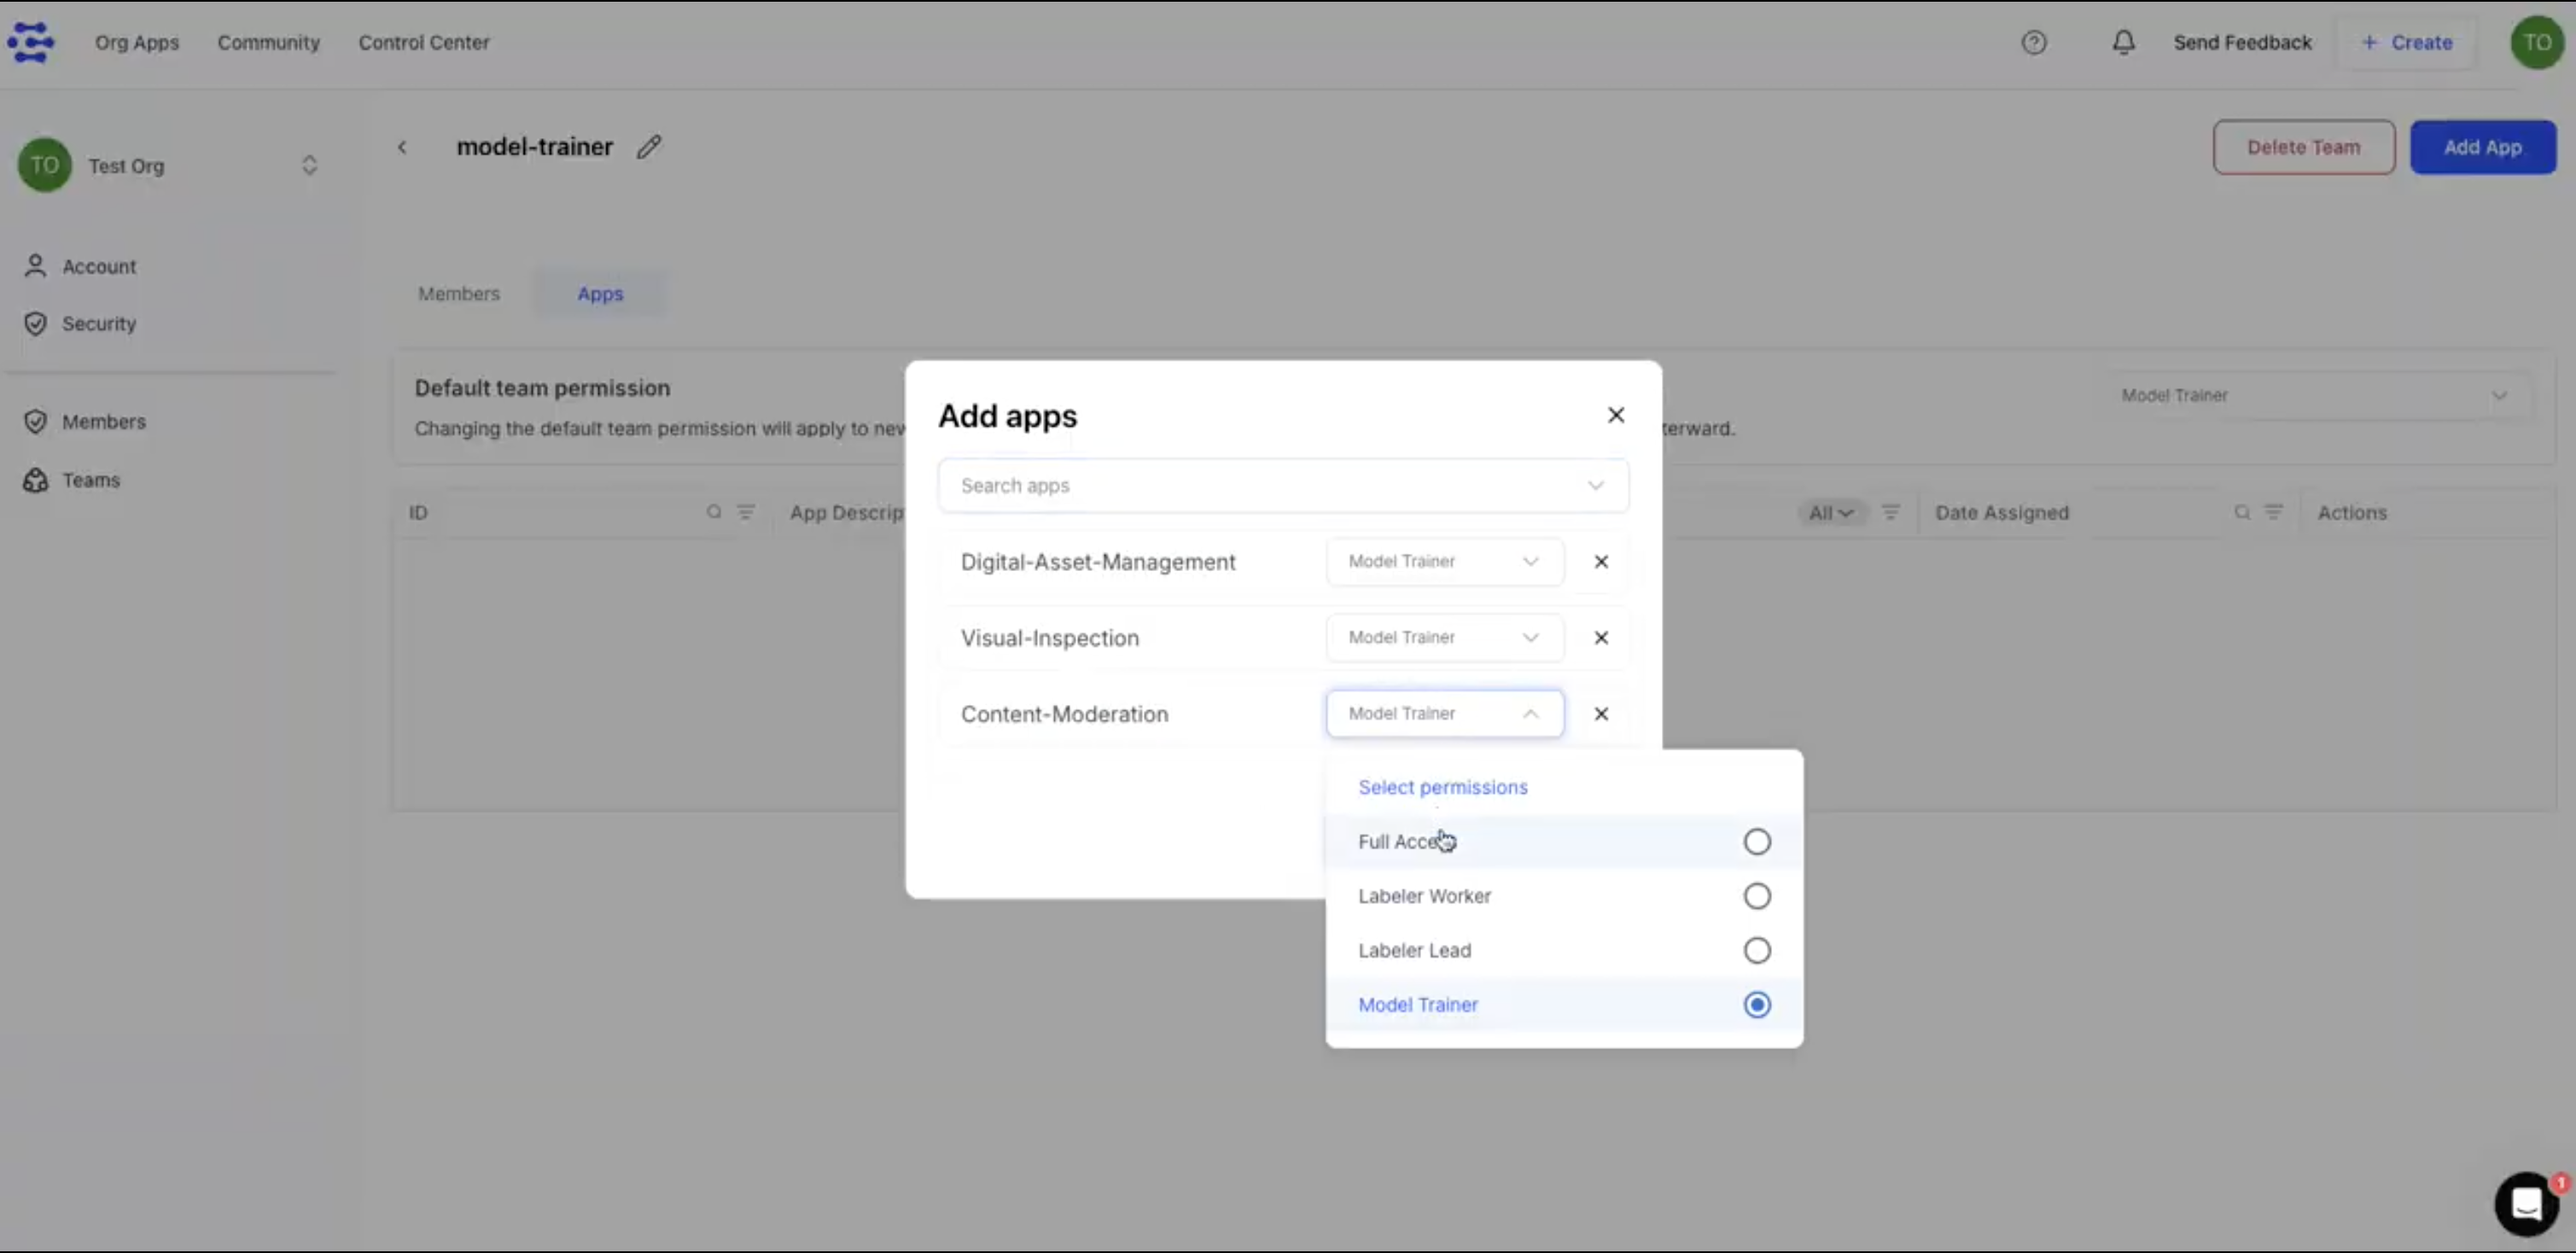The height and width of the screenshot is (1253, 2576).
Task: Click the help question mark icon
Action: coord(2034,41)
